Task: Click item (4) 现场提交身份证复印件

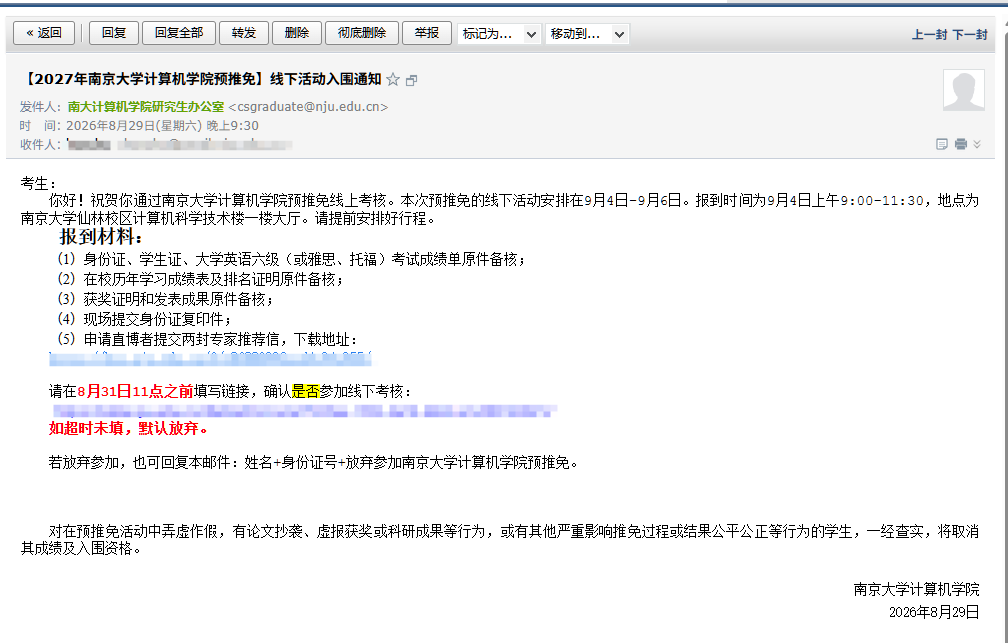Action: coord(145,319)
